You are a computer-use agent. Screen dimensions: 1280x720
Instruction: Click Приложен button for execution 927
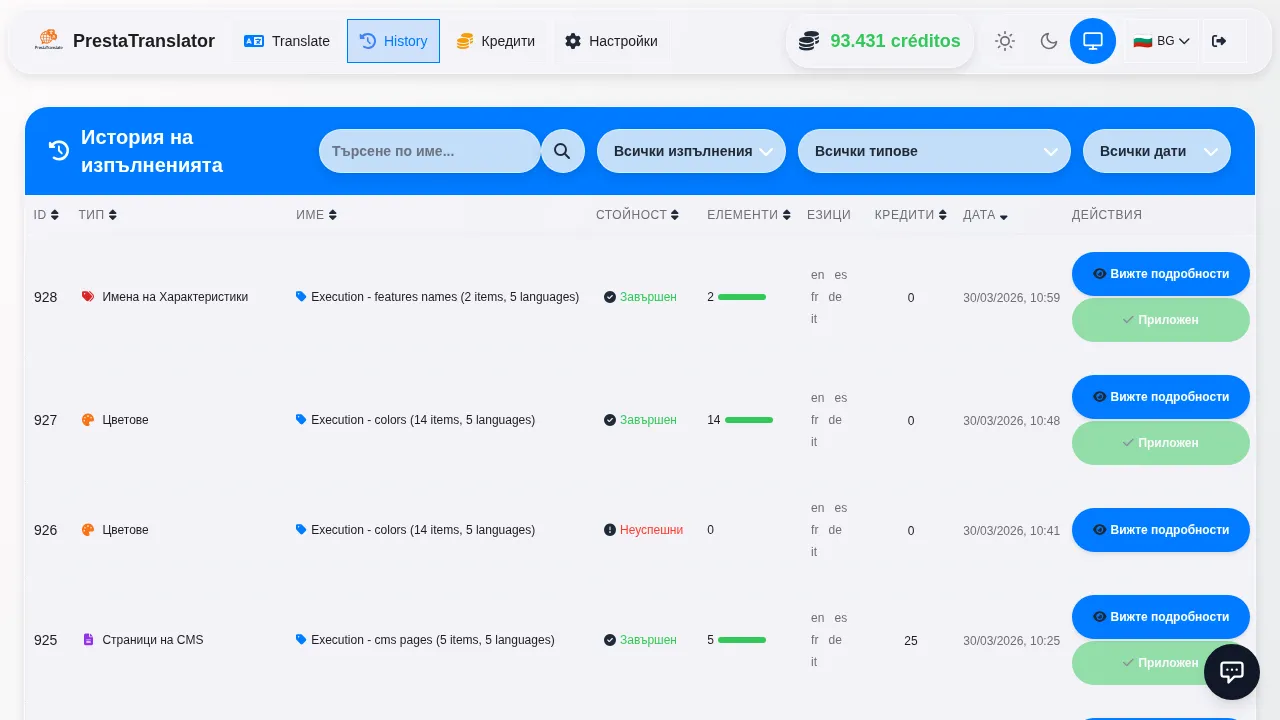(x=1160, y=443)
